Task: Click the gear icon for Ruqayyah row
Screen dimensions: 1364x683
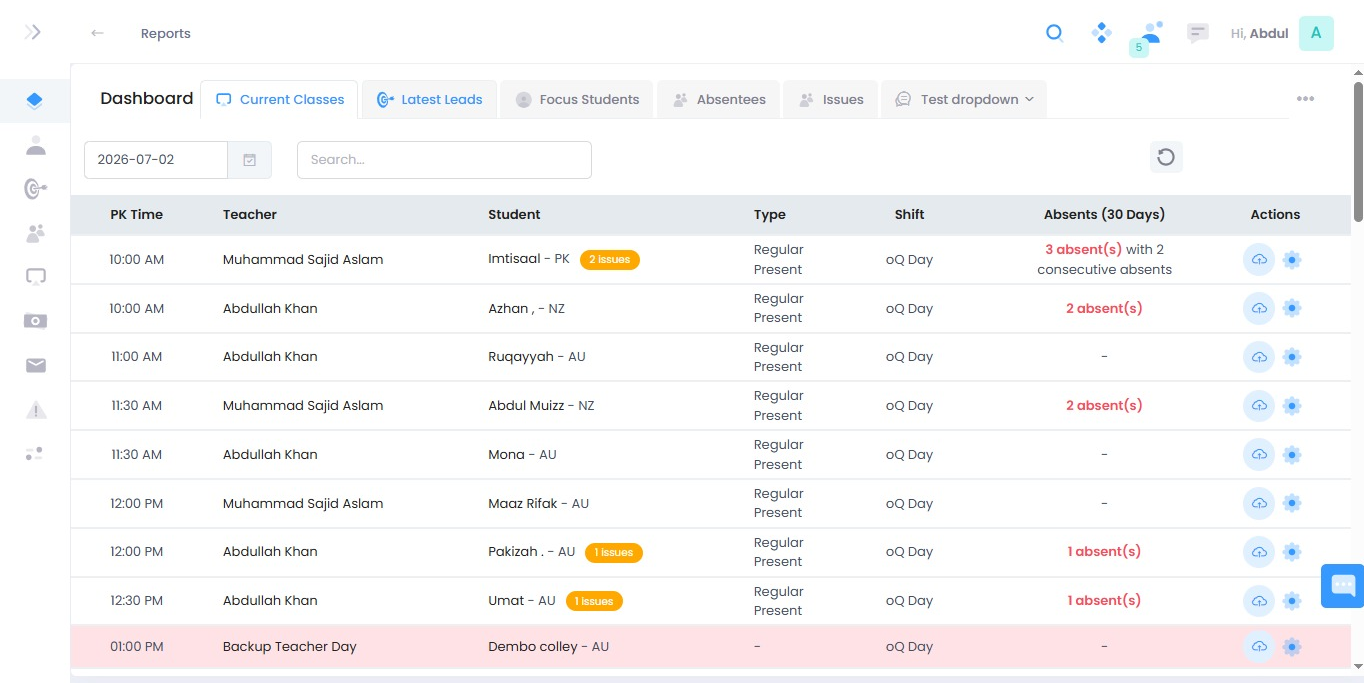Action: [x=1292, y=357]
